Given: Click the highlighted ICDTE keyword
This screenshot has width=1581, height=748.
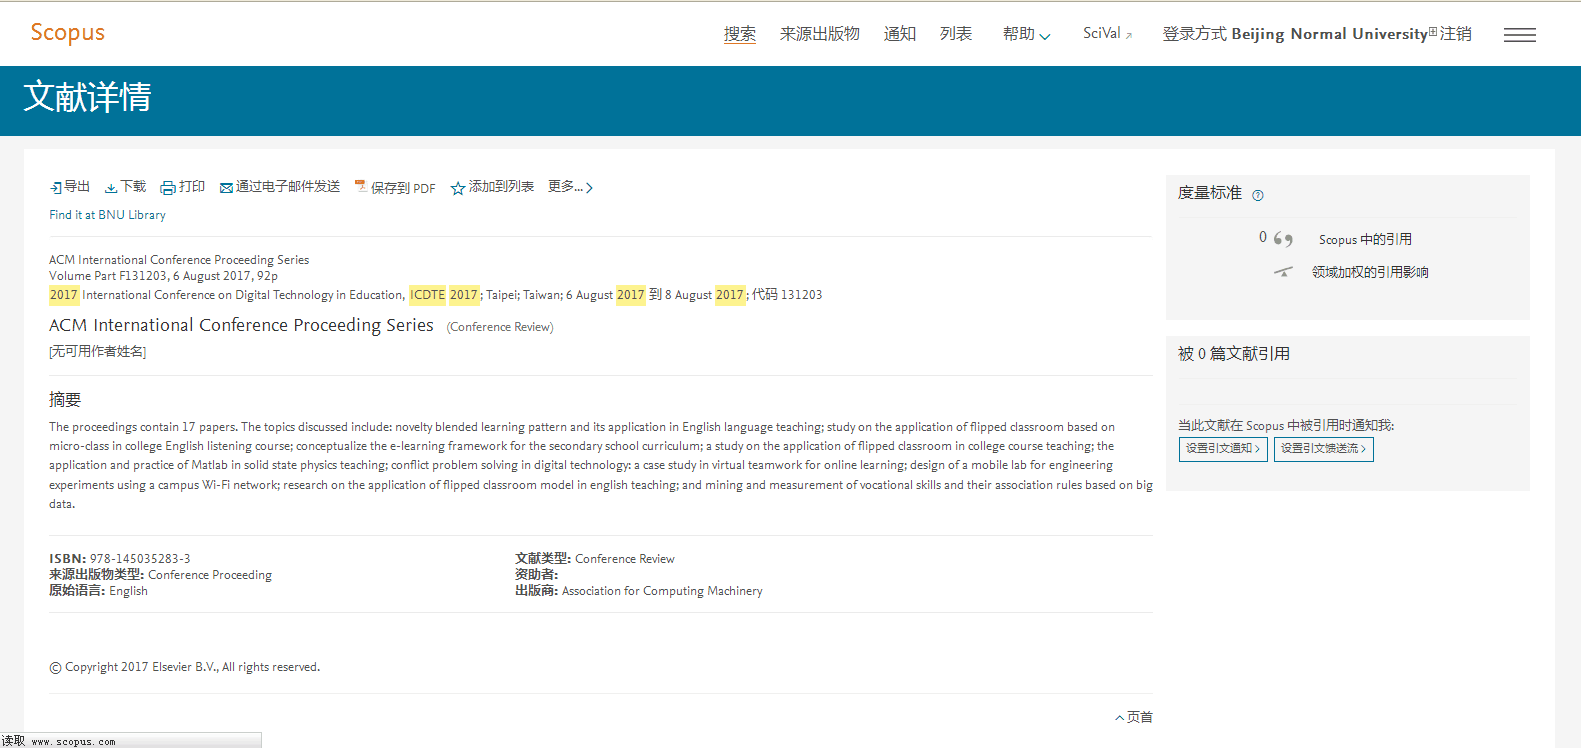Looking at the screenshot, I should coord(428,295).
